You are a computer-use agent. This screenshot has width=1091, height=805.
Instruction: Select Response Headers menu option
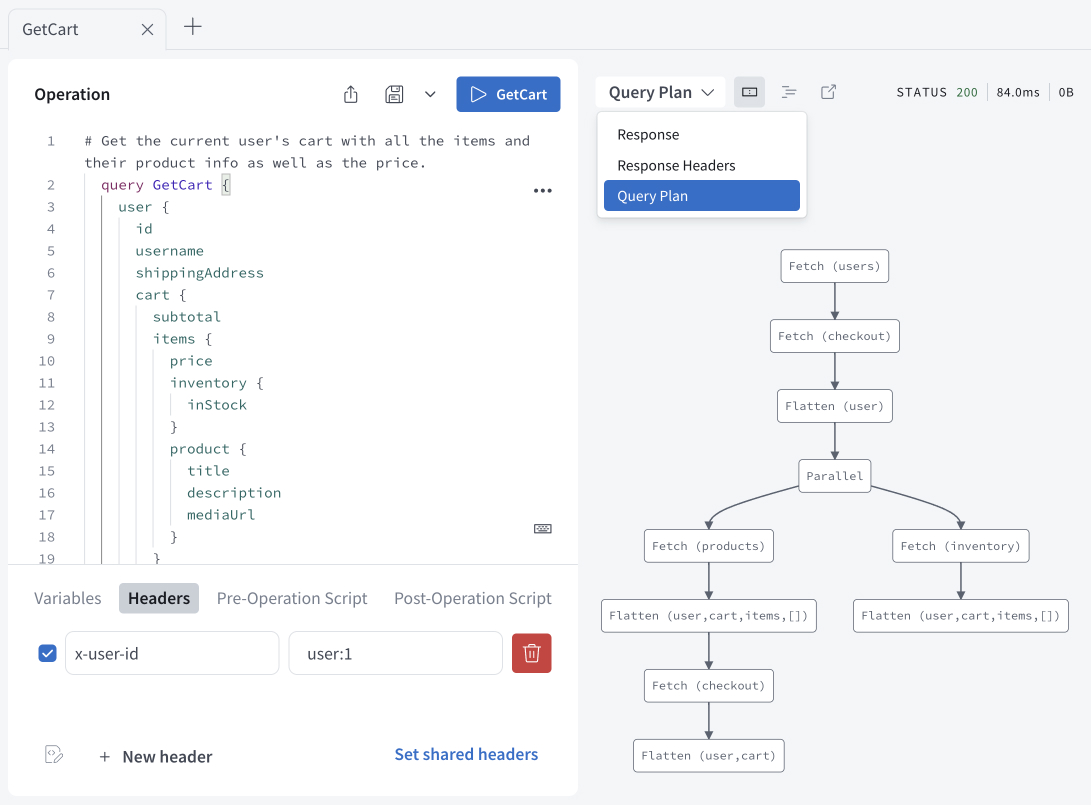[x=701, y=166]
